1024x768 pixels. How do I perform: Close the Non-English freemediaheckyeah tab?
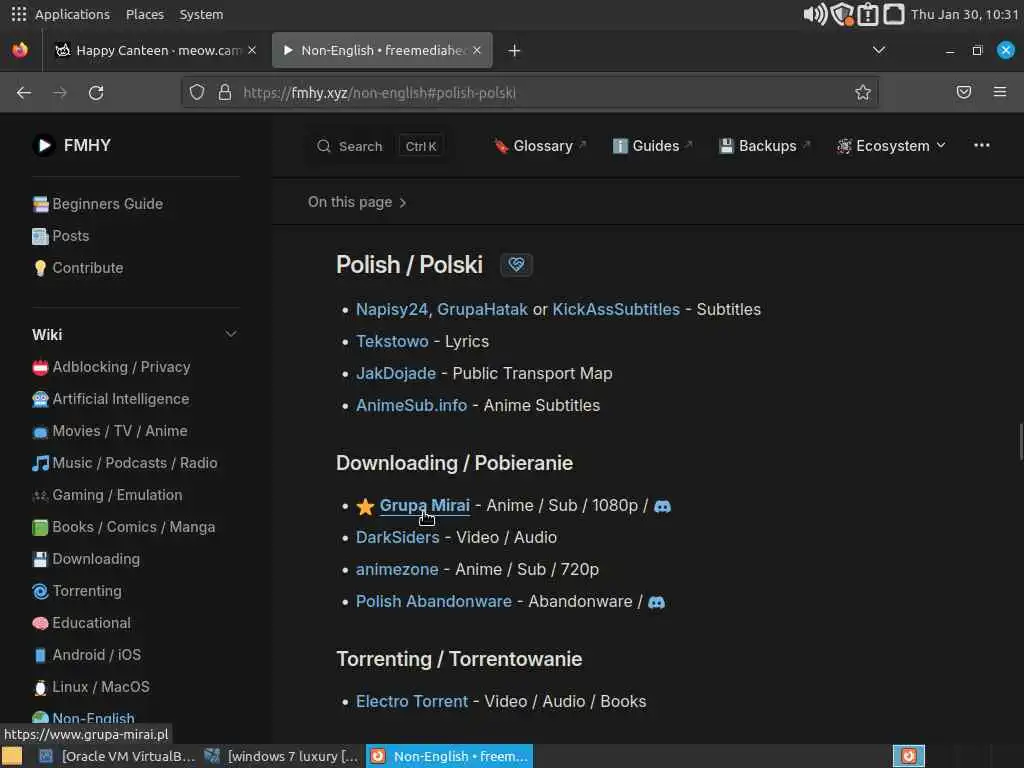[477, 50]
